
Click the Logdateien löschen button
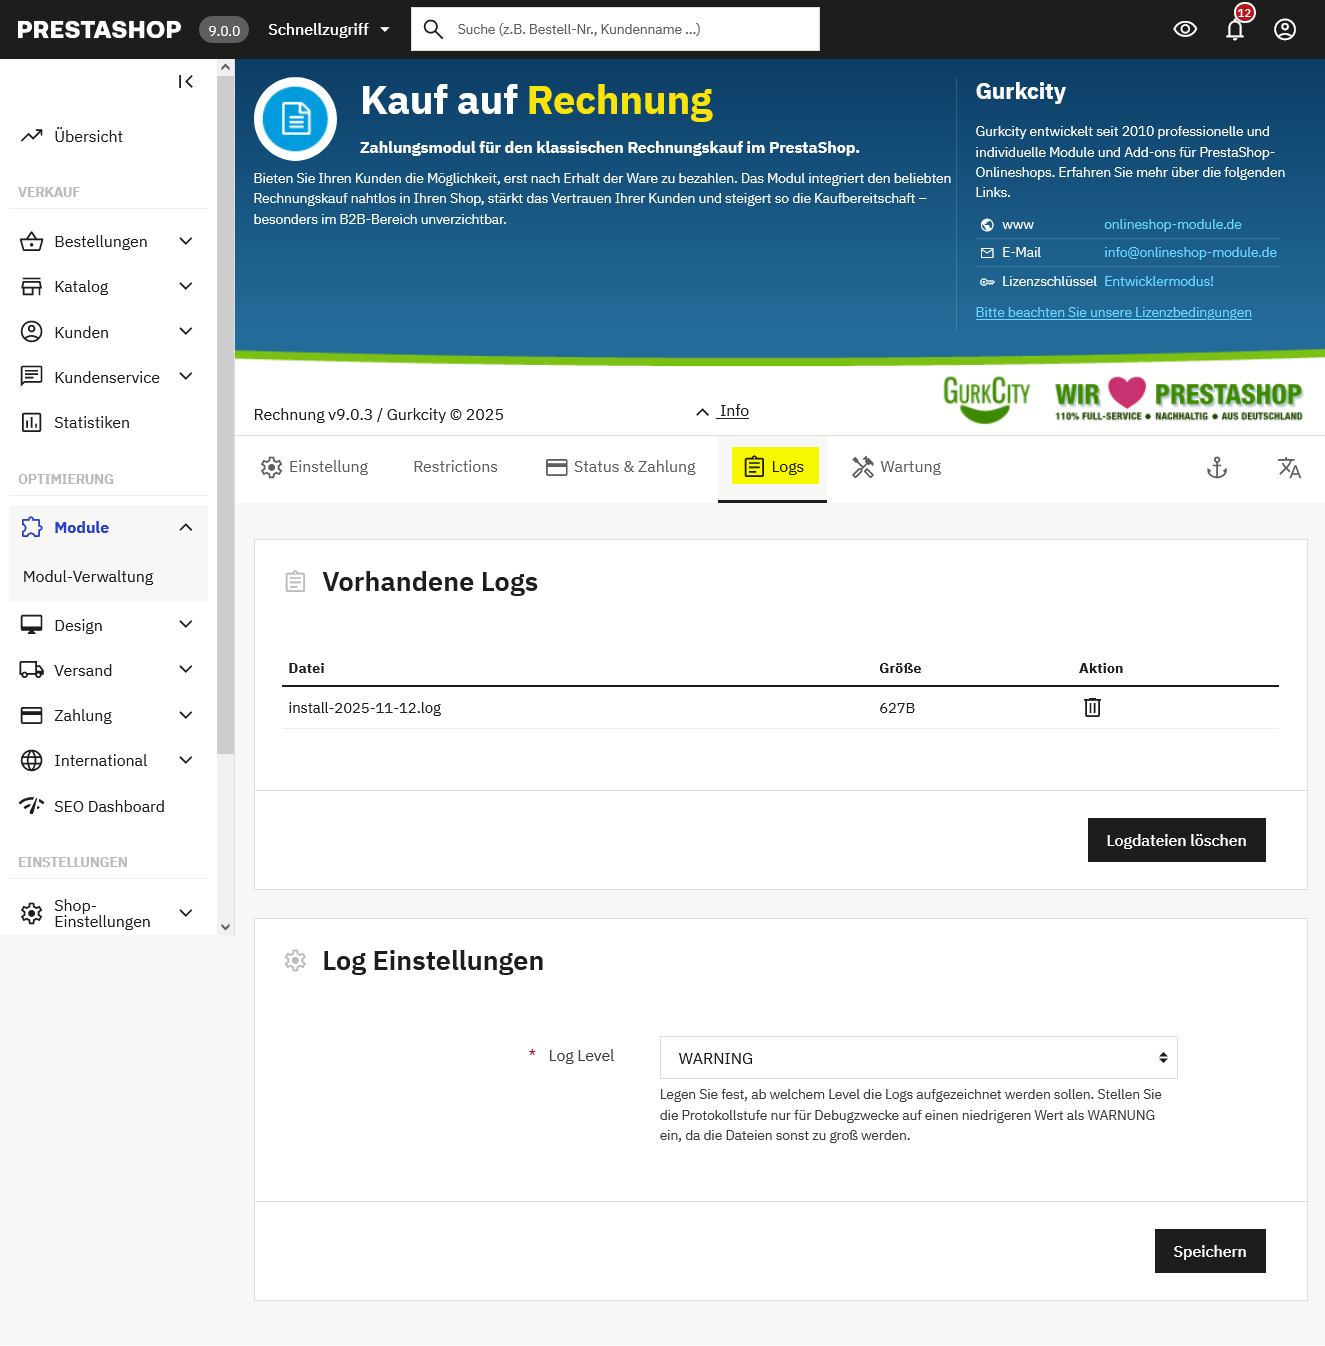tap(1176, 840)
